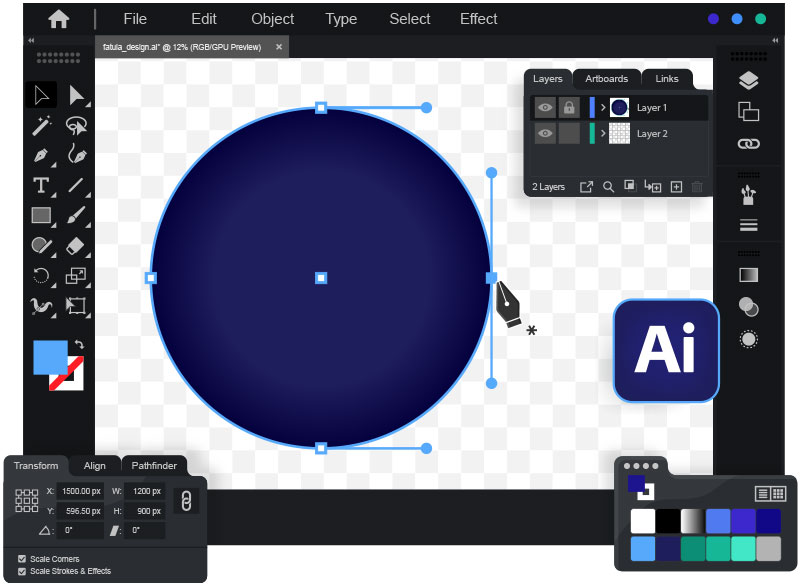Select the Shaper tool
The image size is (800, 586).
point(41,245)
